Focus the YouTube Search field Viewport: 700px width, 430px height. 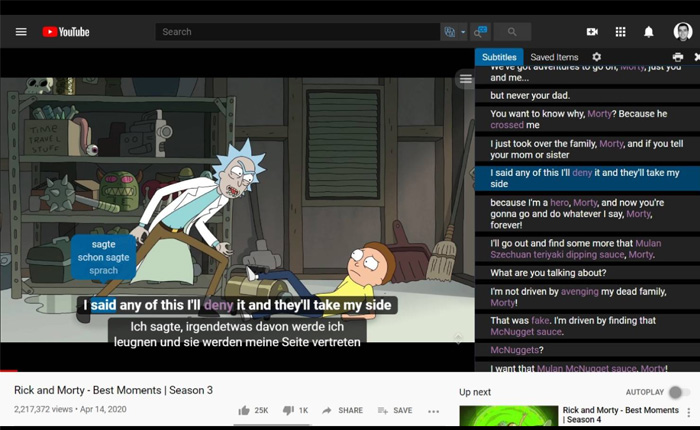[297, 32]
